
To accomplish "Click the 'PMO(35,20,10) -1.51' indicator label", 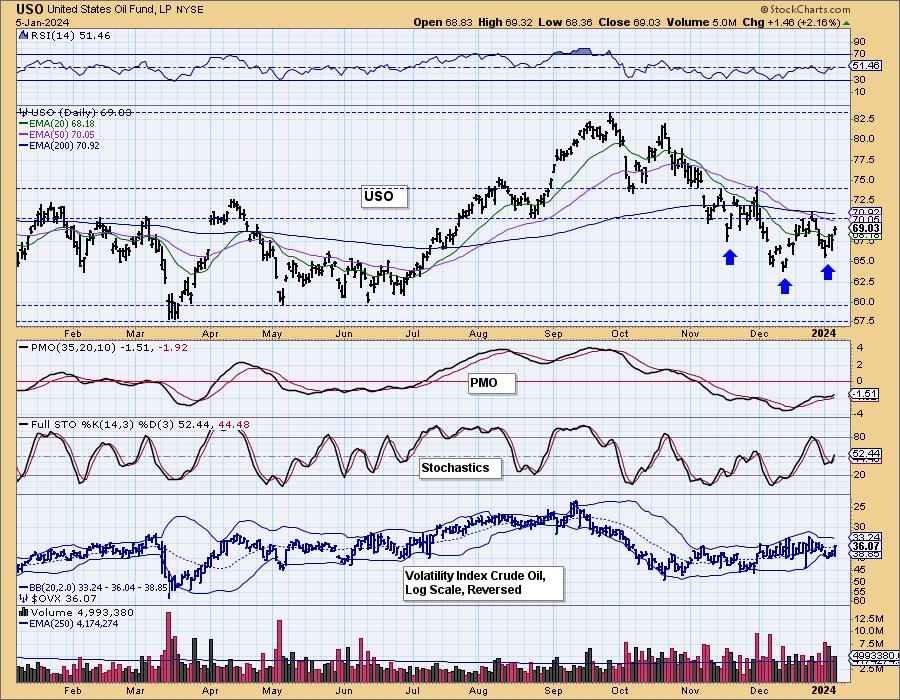I will pyautogui.click(x=86, y=347).
